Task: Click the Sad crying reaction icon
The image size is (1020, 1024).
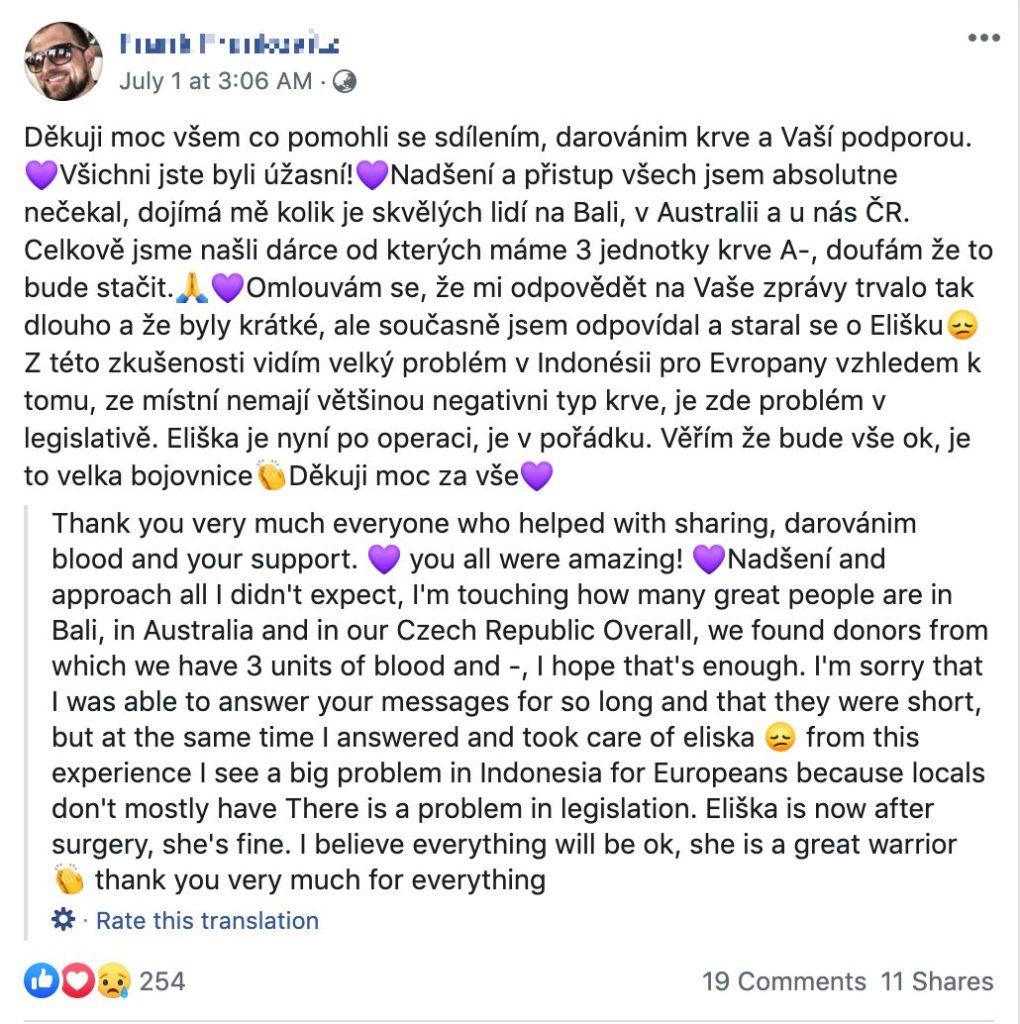Action: coord(112,981)
